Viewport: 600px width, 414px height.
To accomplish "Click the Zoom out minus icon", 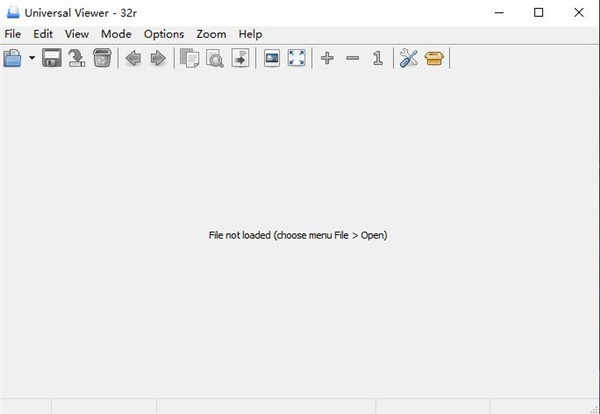I will point(352,59).
